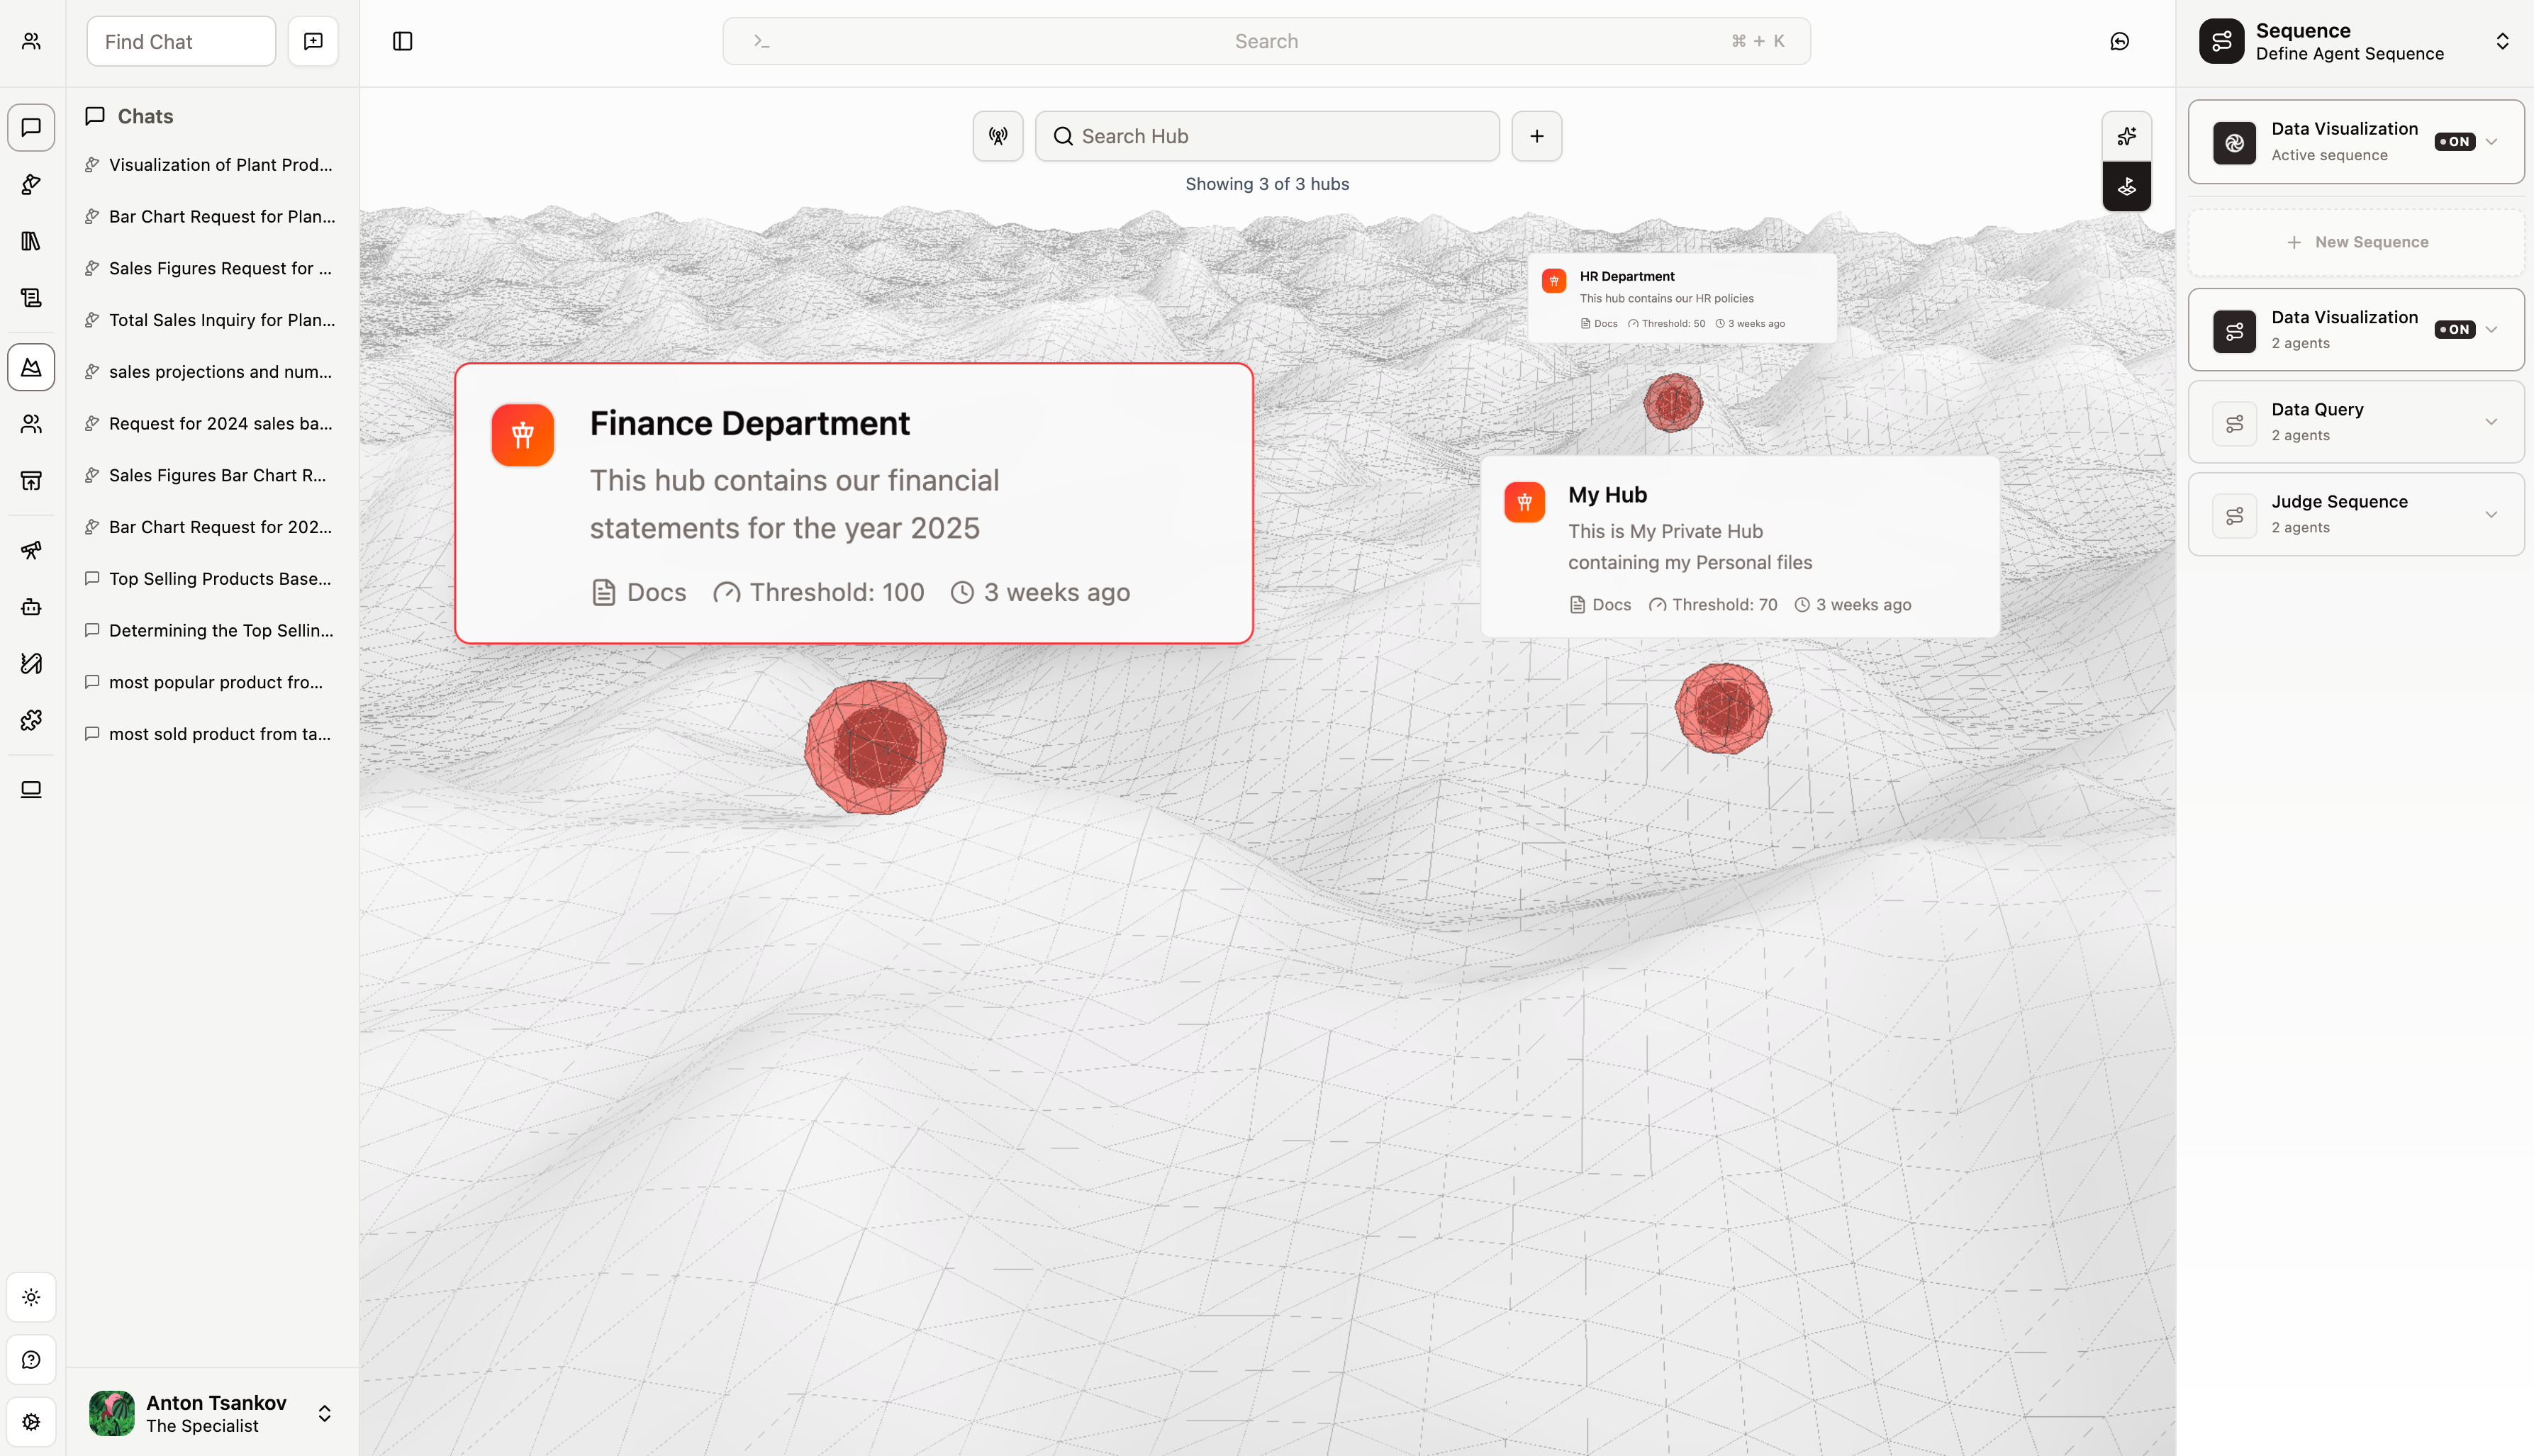Expand the Data Query sequence chevron
The width and height of the screenshot is (2534, 1456).
[x=2491, y=422]
